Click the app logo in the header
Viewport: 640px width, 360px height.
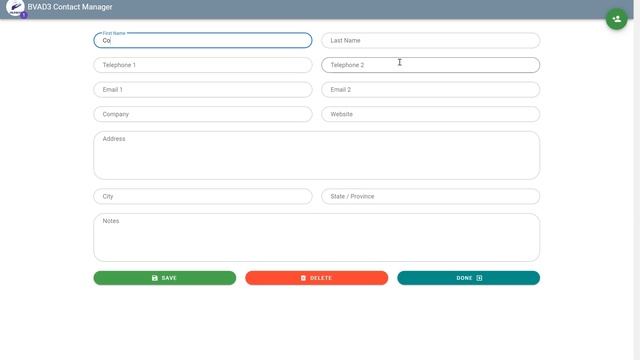pyautogui.click(x=15, y=7)
